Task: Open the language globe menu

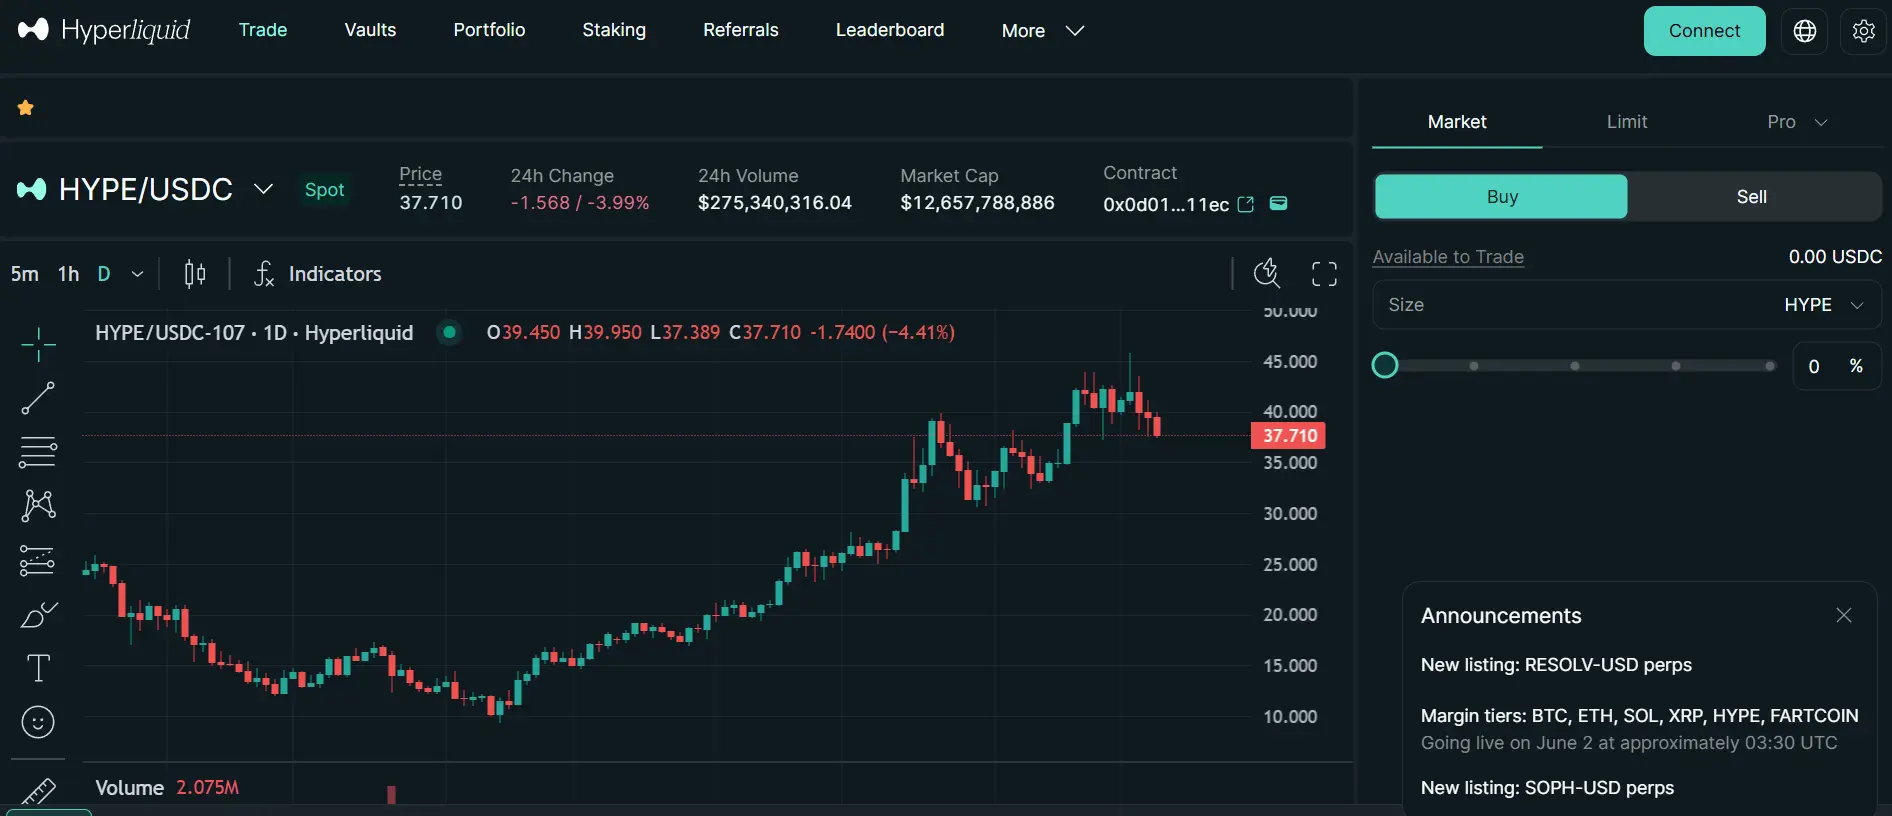Action: pos(1805,31)
